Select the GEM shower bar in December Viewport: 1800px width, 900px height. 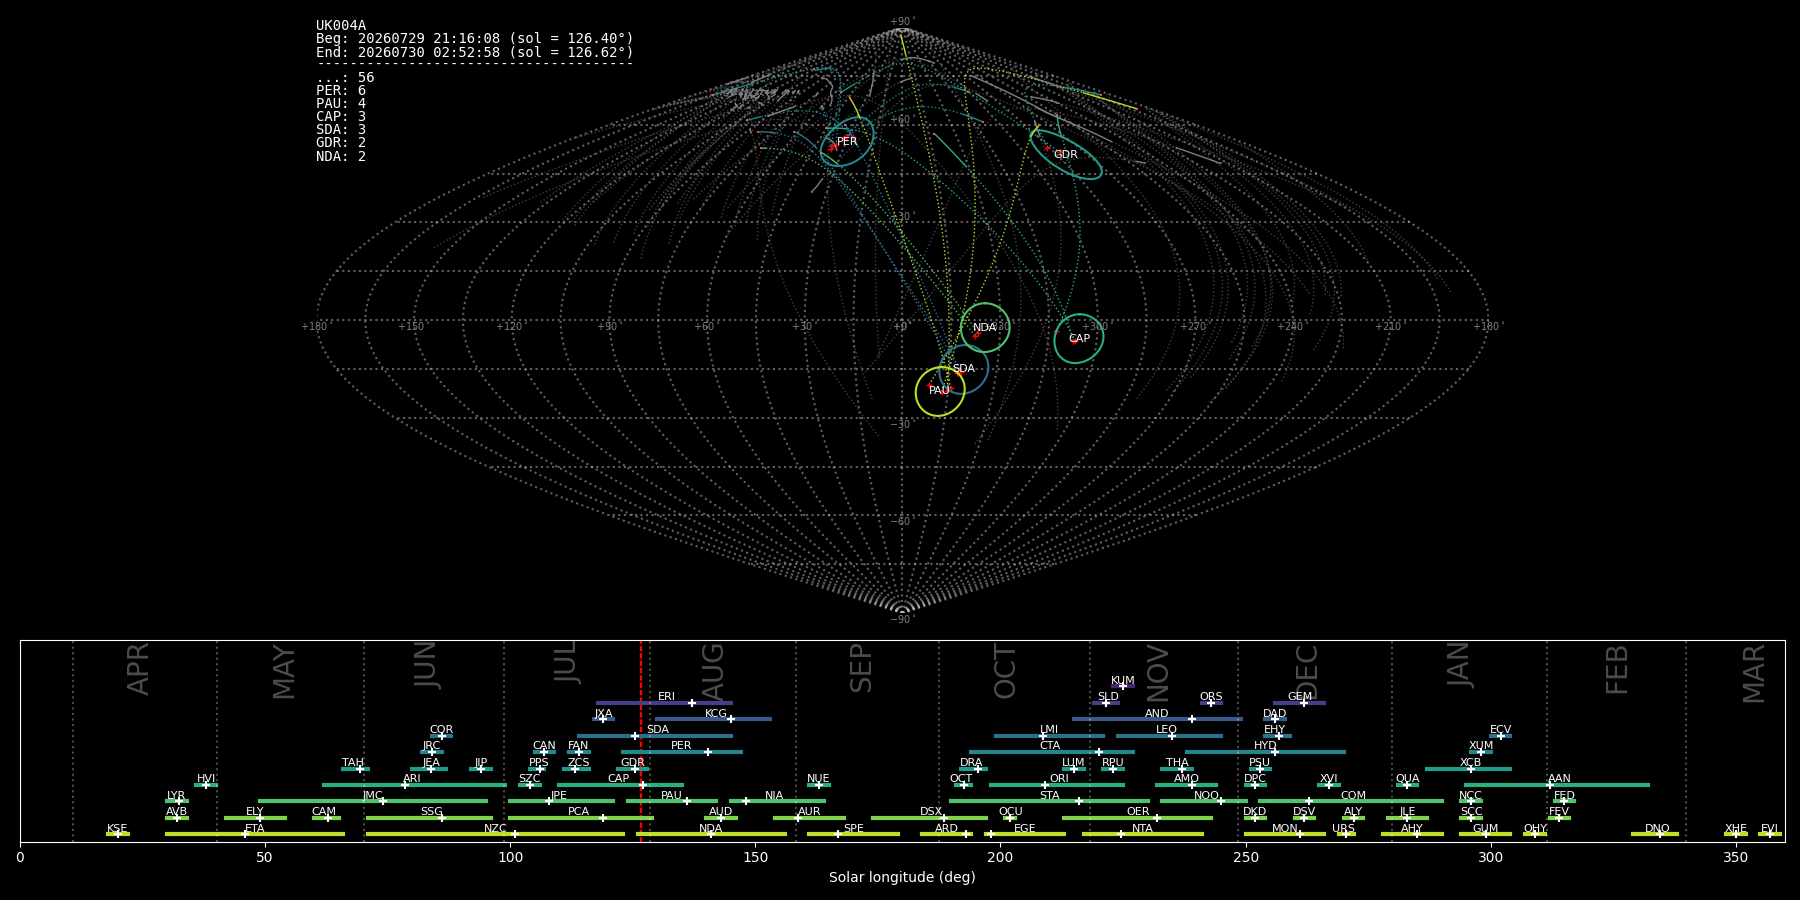pyautogui.click(x=1299, y=703)
